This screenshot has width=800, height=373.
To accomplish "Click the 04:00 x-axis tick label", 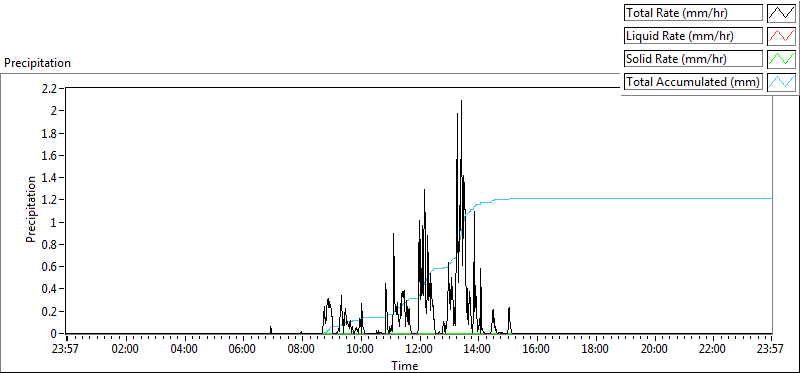I will pos(184,350).
